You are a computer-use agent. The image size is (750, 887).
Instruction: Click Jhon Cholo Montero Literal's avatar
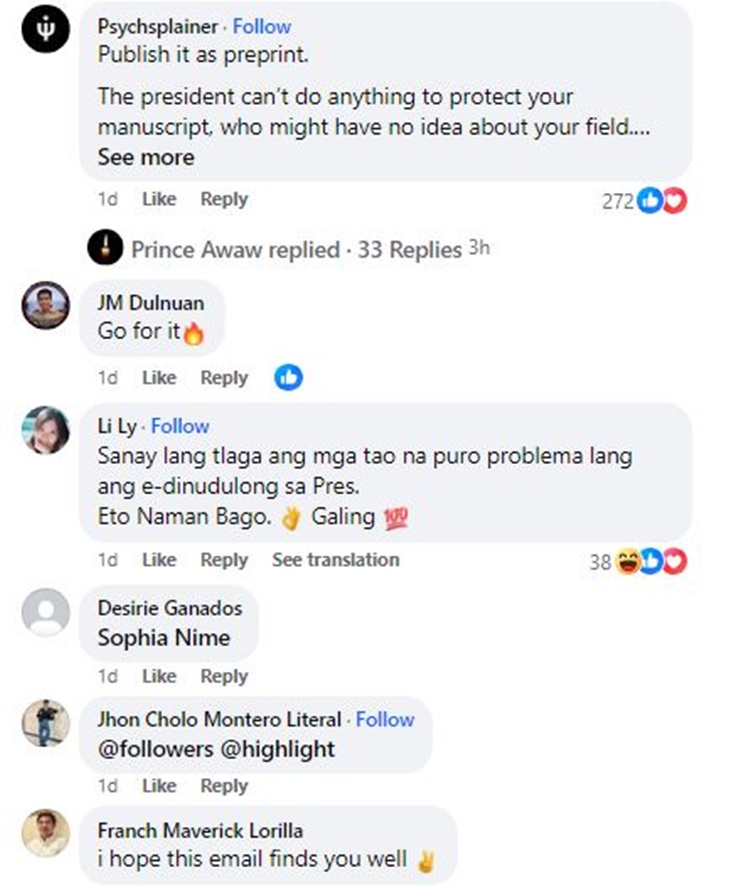point(46,723)
